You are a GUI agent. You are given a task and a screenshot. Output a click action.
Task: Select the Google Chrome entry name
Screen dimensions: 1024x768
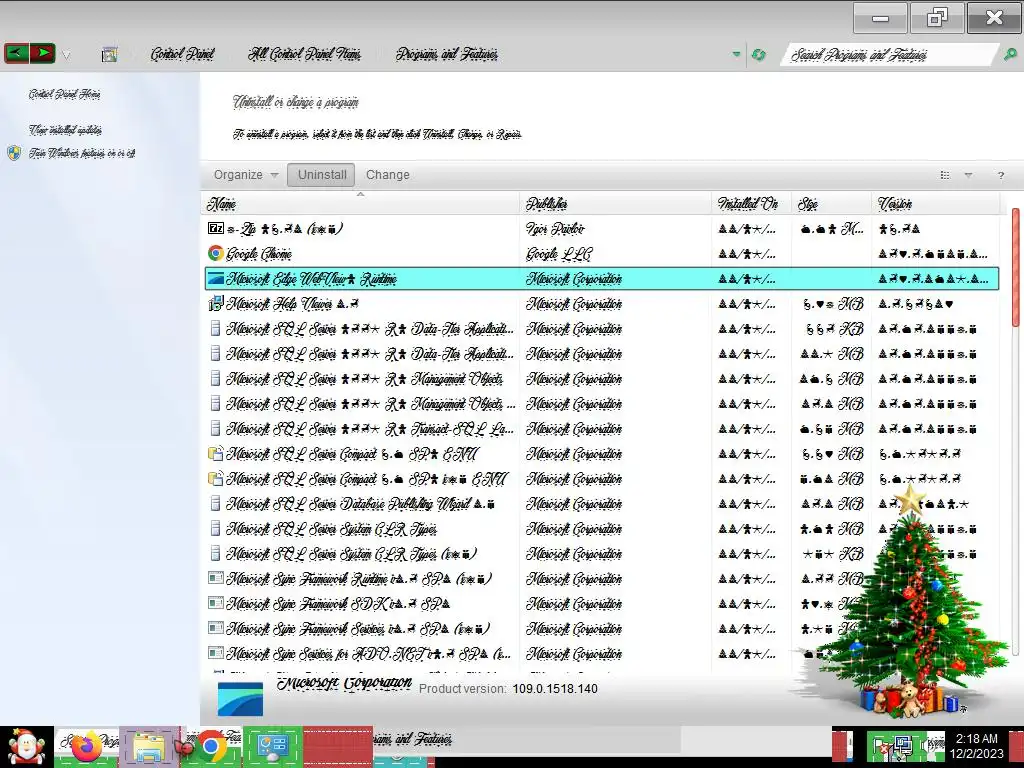coord(259,253)
